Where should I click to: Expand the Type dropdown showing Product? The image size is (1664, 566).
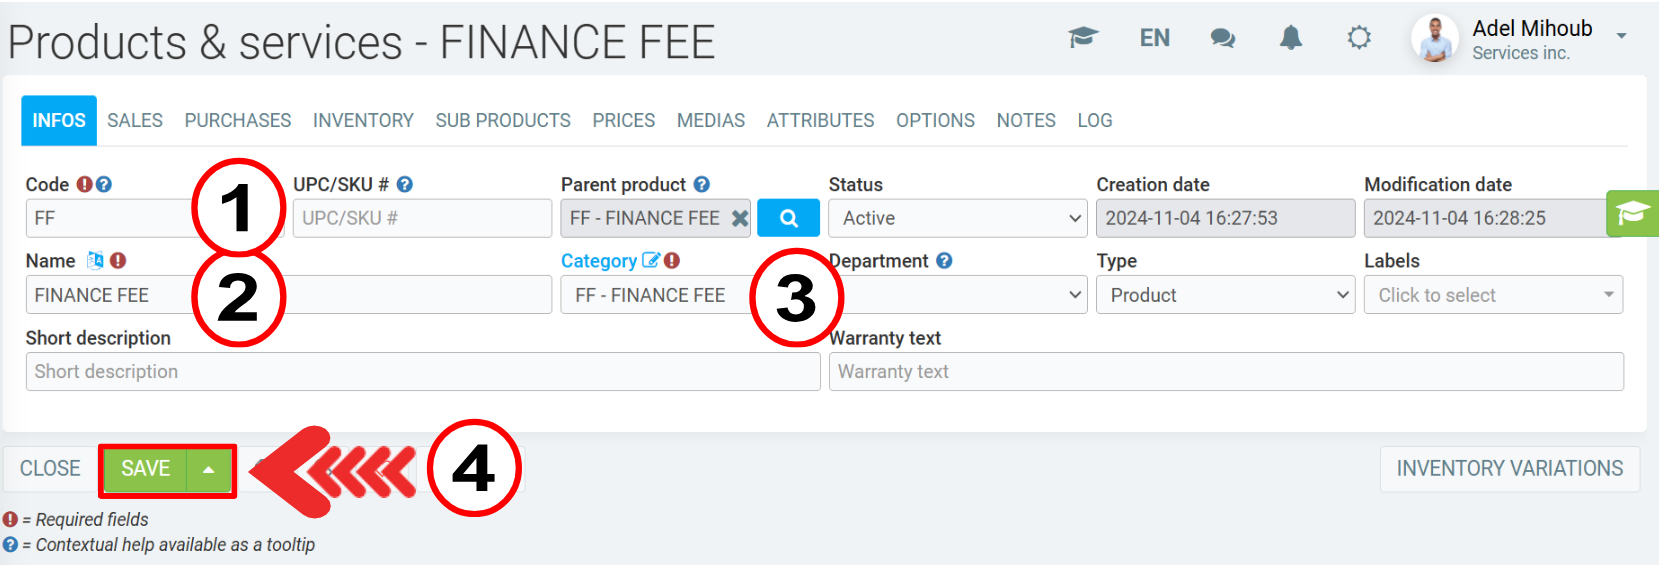pyautogui.click(x=1225, y=295)
